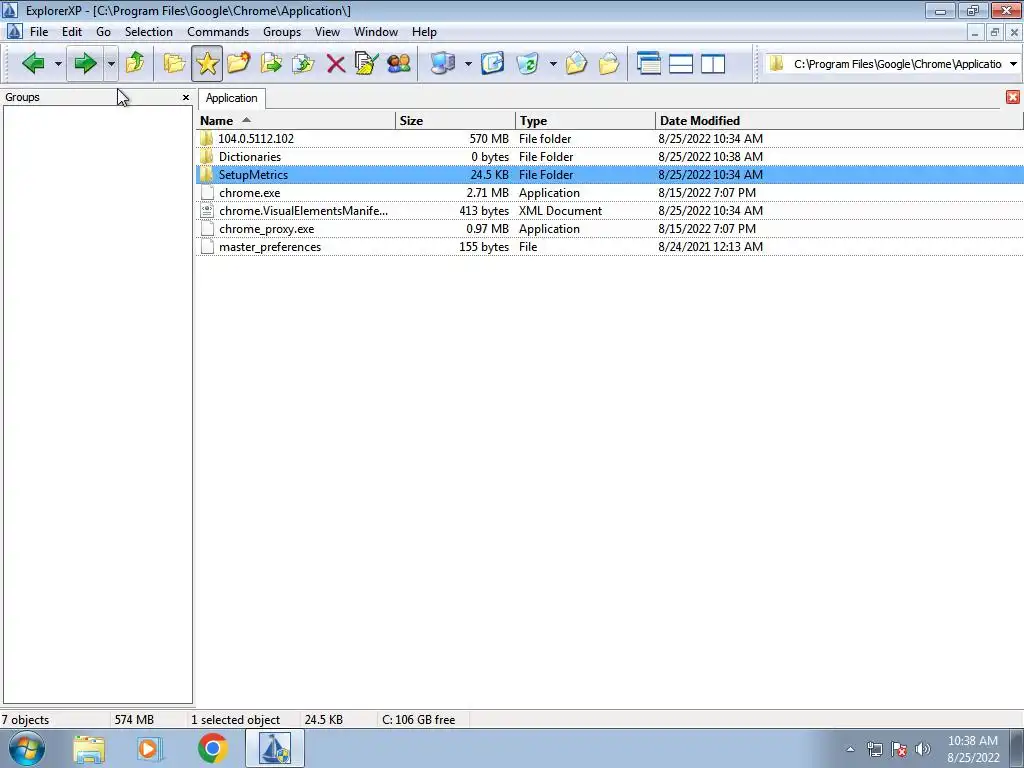Open the Back history dropdown arrow
Image resolution: width=1024 pixels, height=768 pixels.
(58, 64)
